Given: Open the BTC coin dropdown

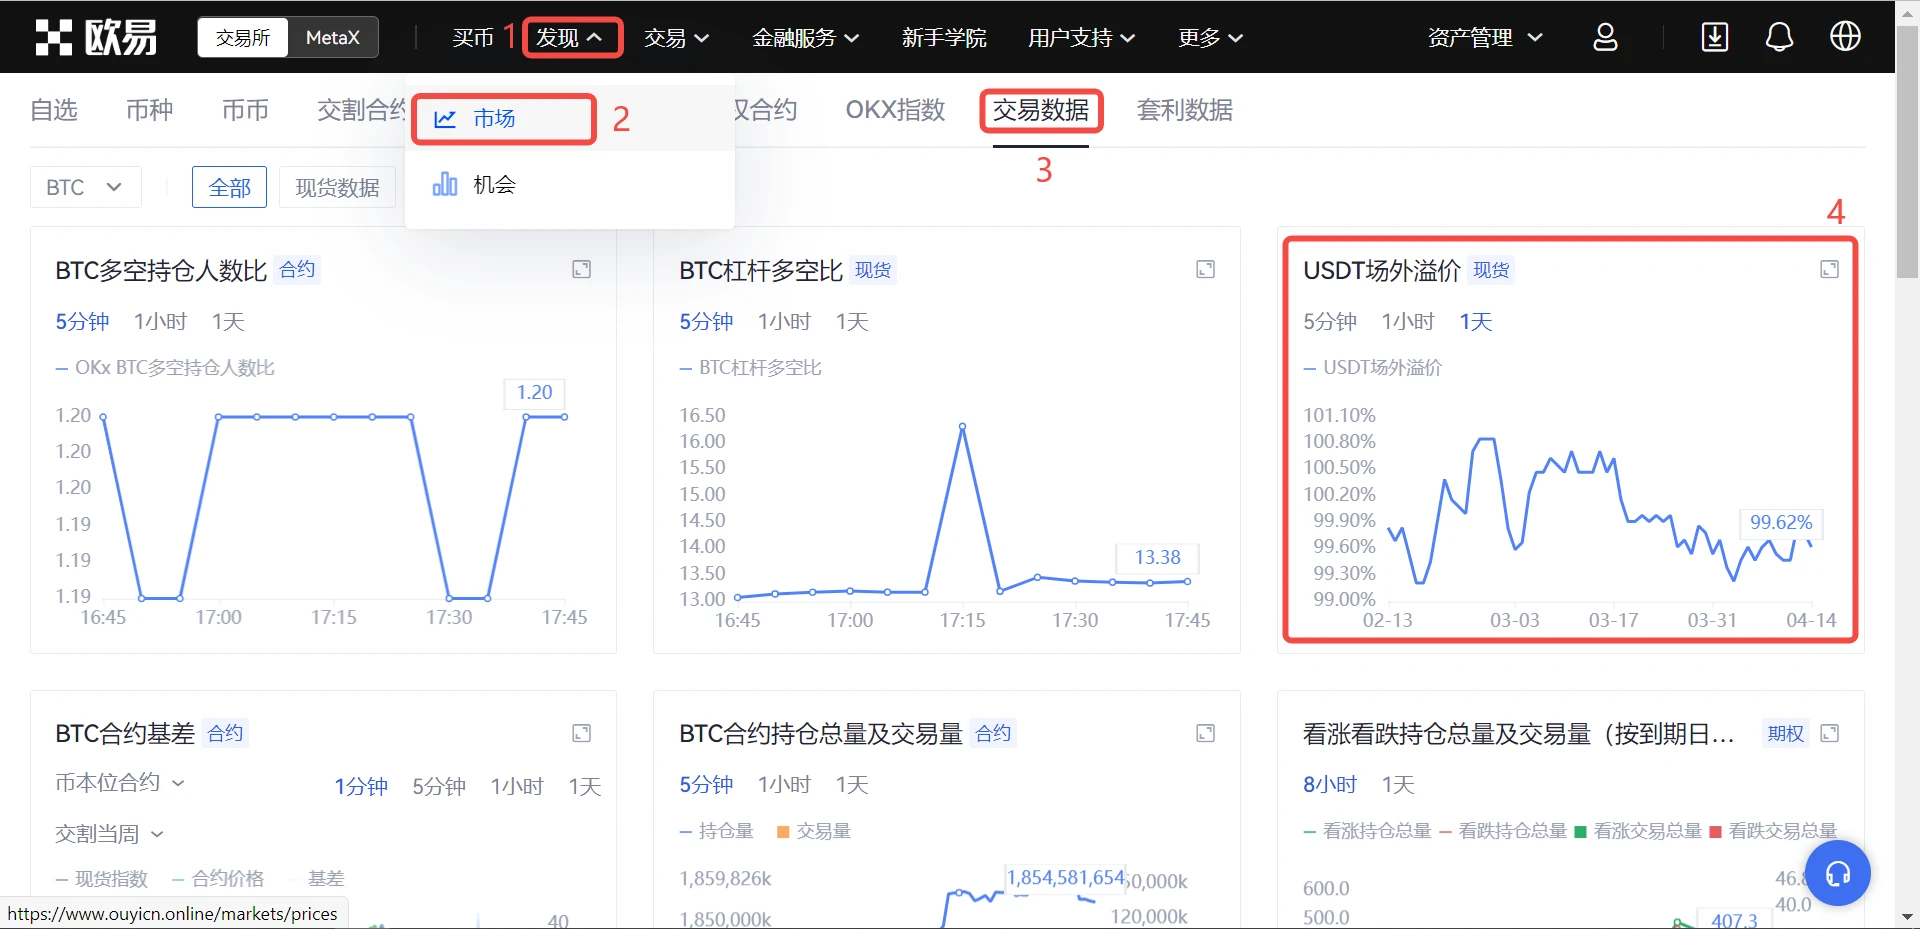Looking at the screenshot, I should 85,187.
